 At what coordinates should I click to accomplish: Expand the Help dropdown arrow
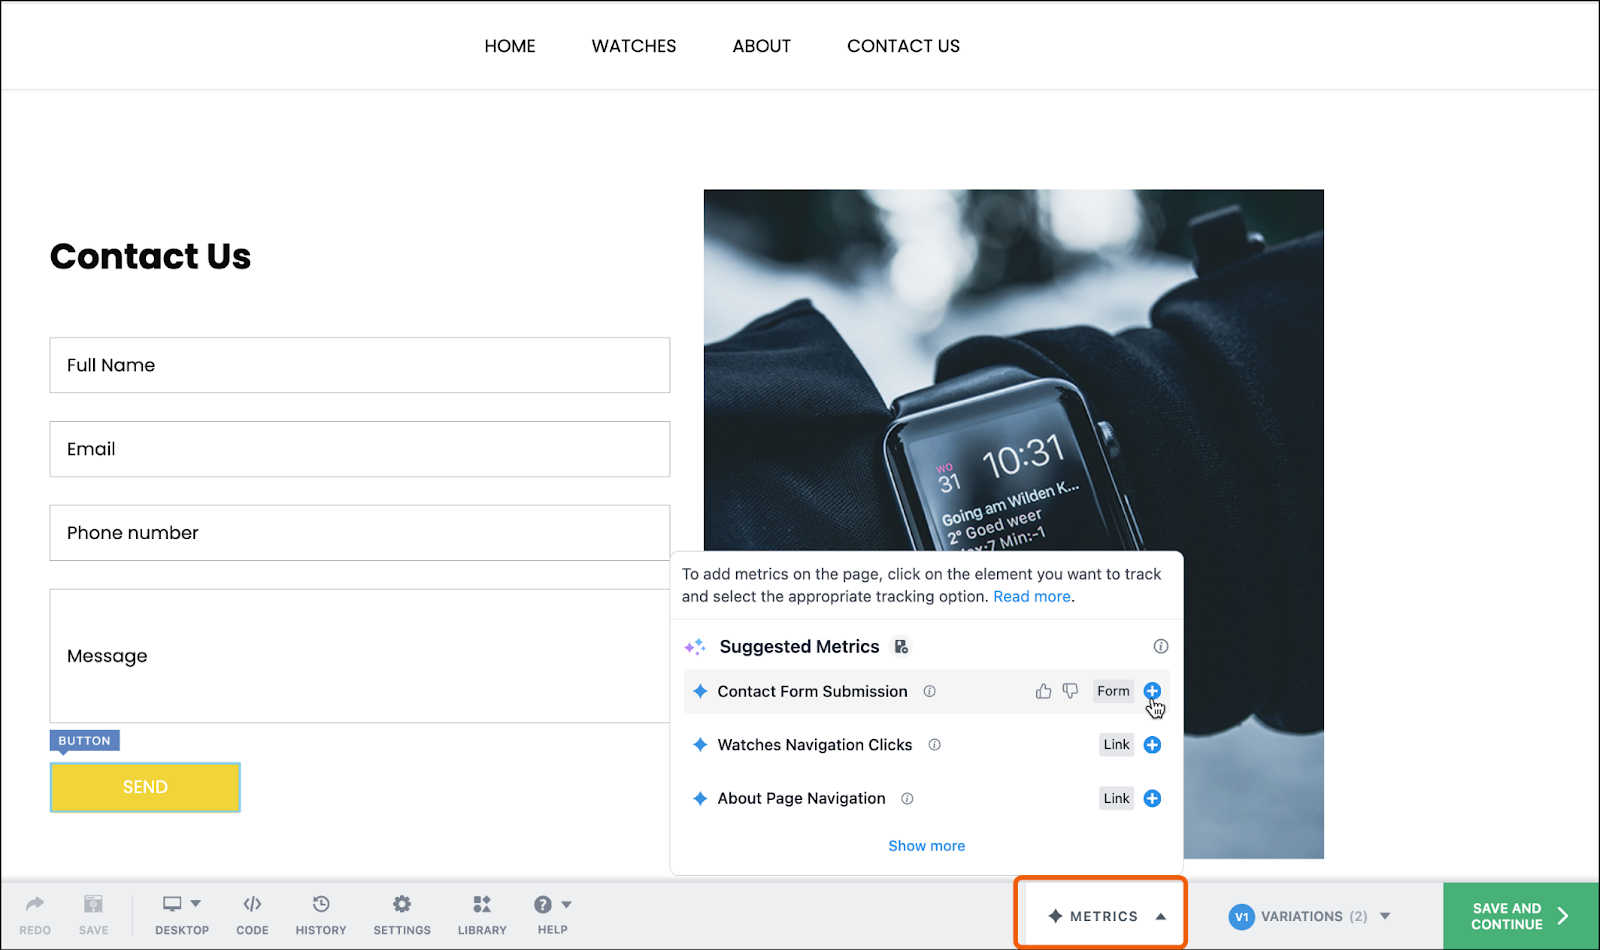point(566,904)
